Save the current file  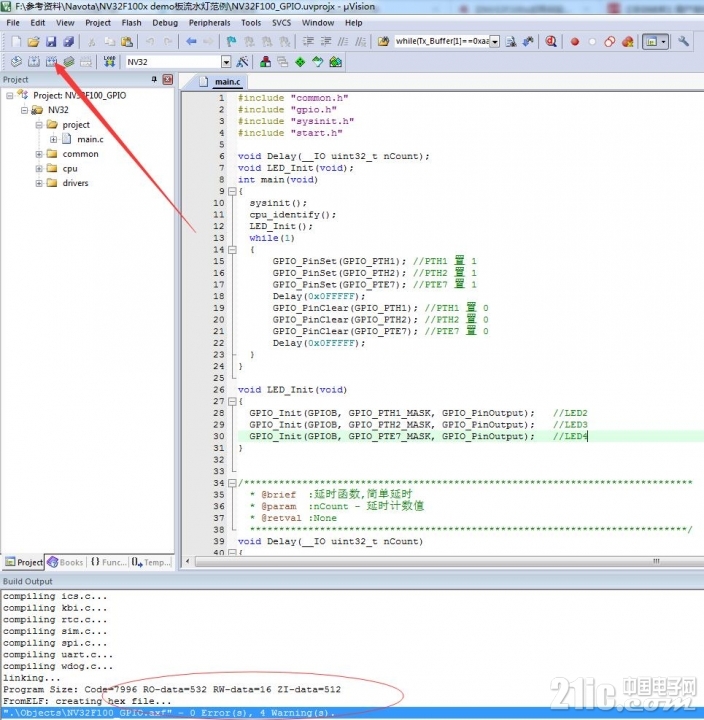51,41
